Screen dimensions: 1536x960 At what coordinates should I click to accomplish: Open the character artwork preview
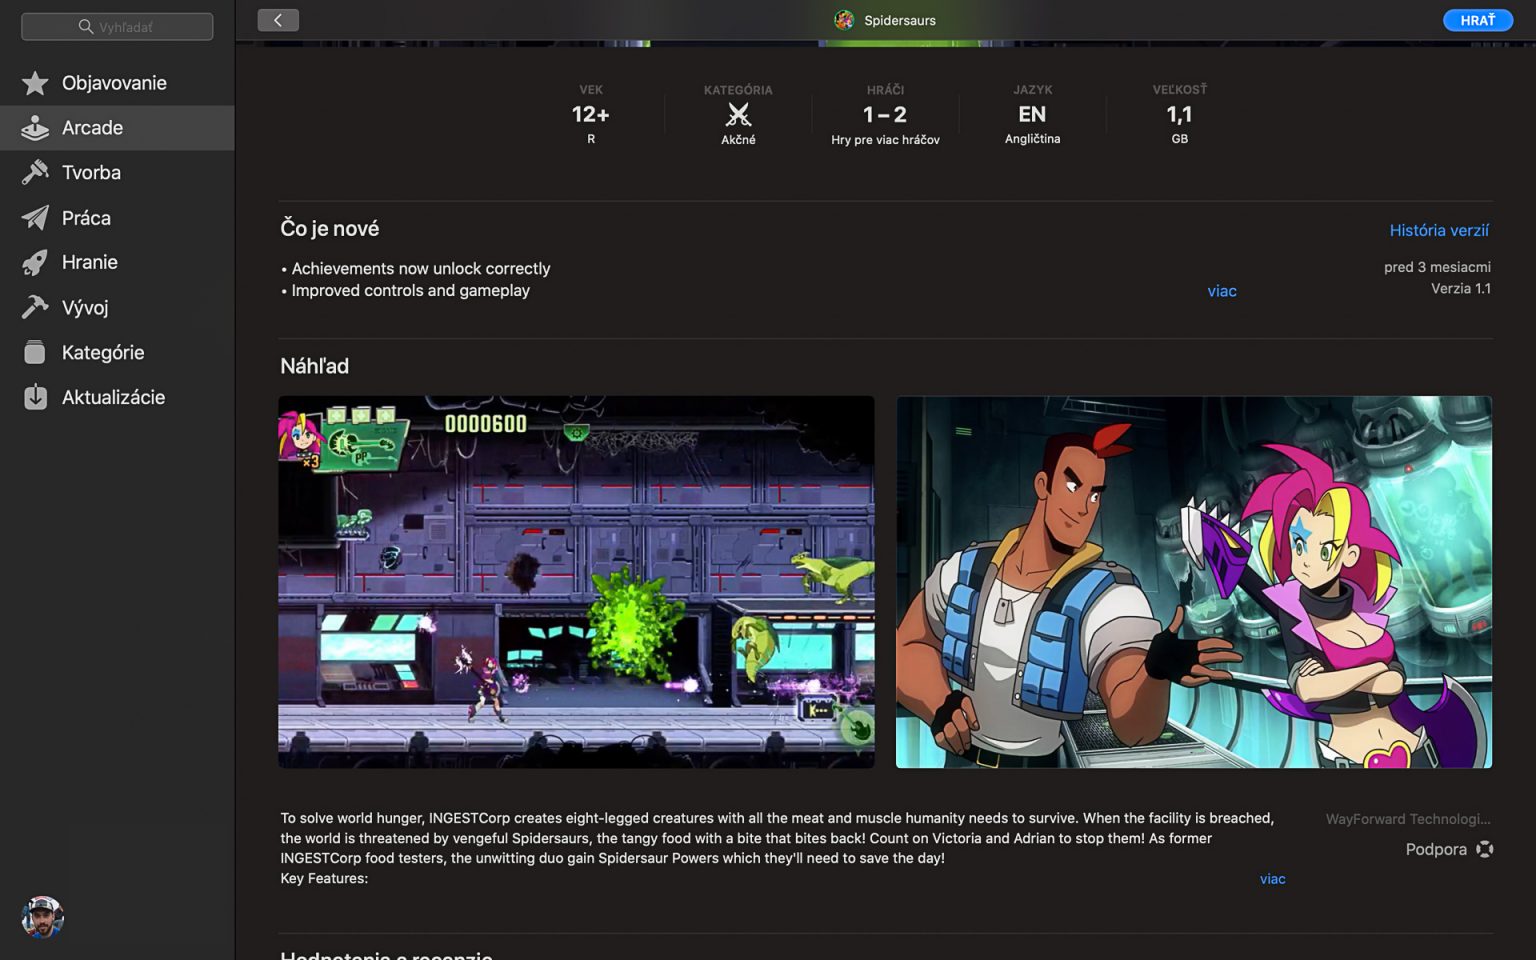pyautogui.click(x=1194, y=582)
